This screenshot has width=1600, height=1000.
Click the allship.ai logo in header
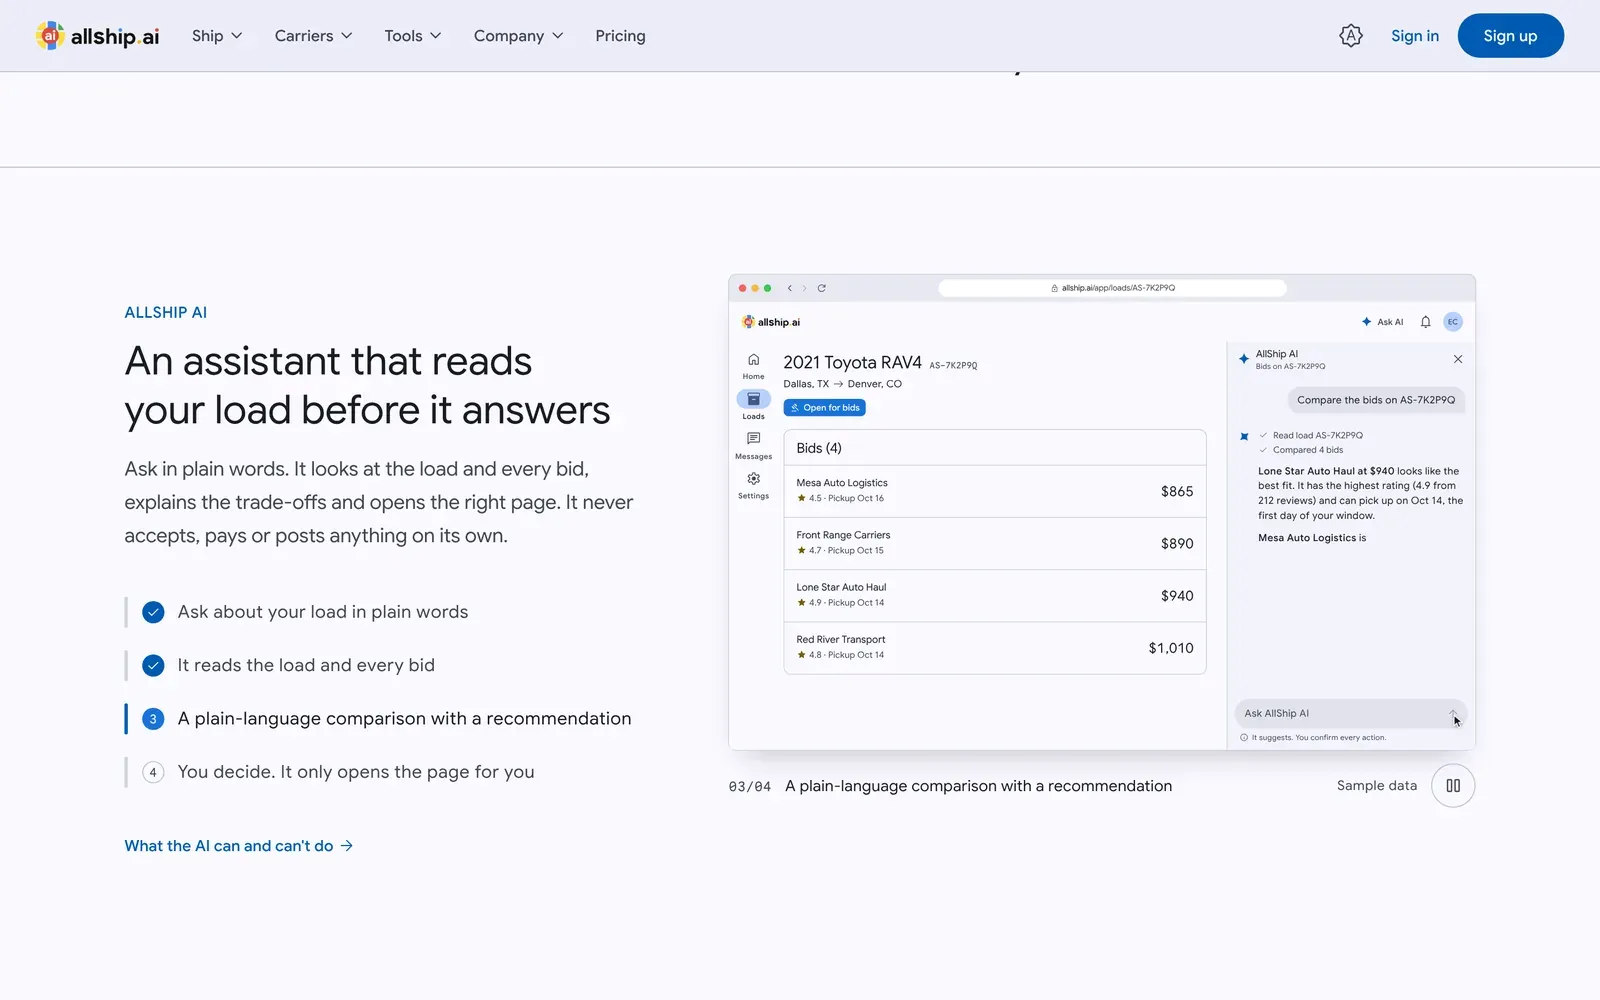97,36
